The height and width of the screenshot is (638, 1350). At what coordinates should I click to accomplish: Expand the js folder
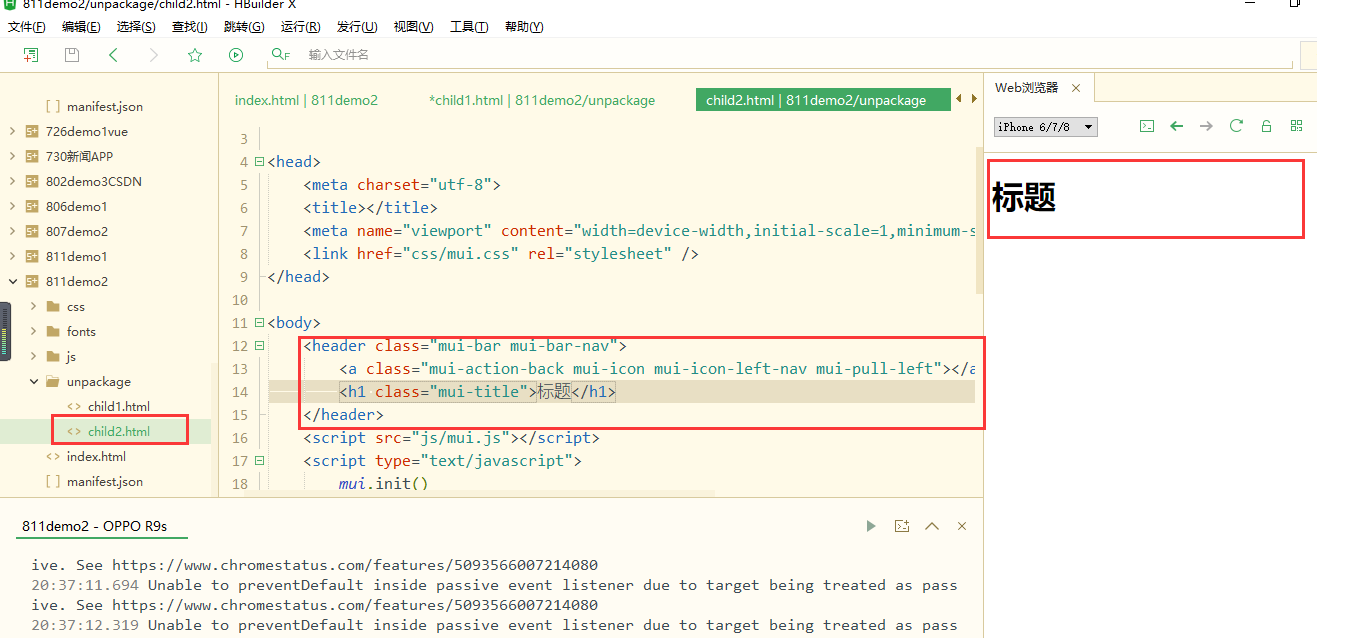pyautogui.click(x=33, y=356)
